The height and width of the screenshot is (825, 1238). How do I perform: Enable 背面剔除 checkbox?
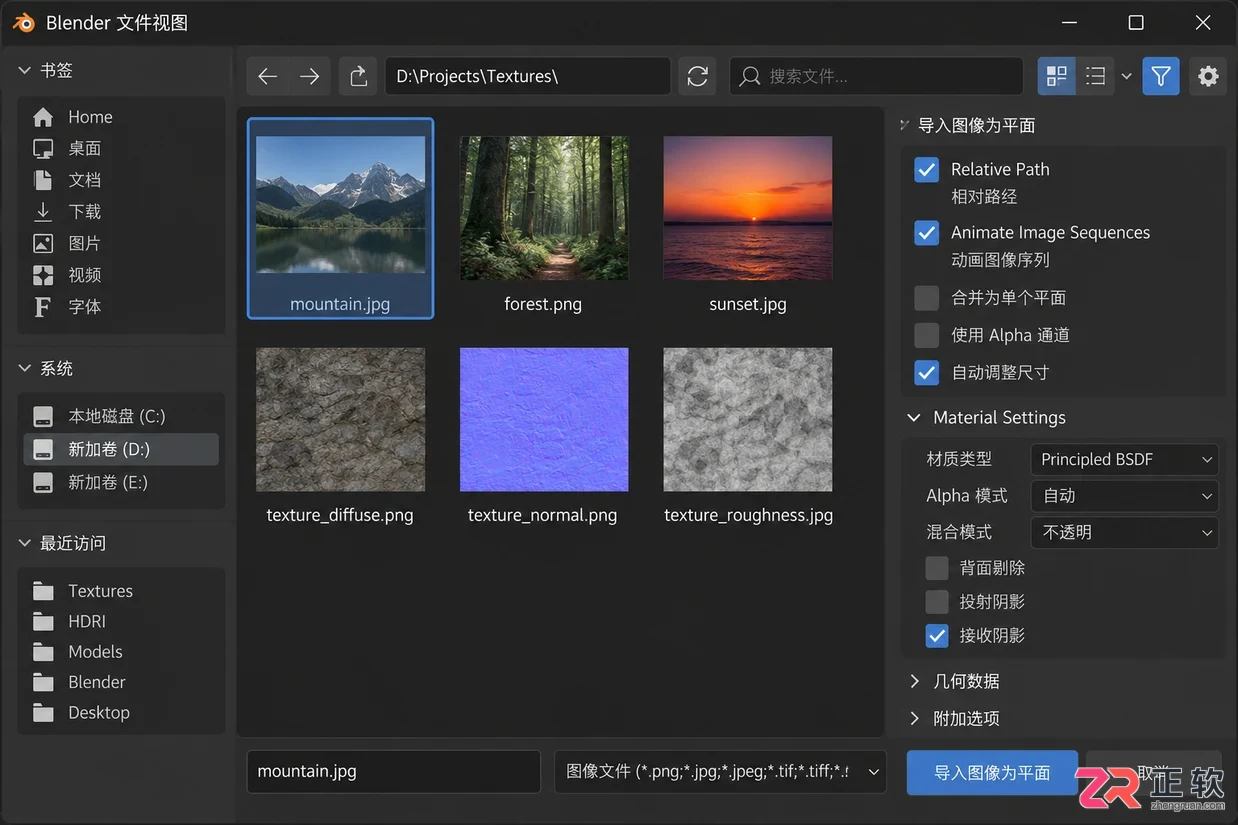[x=937, y=568]
